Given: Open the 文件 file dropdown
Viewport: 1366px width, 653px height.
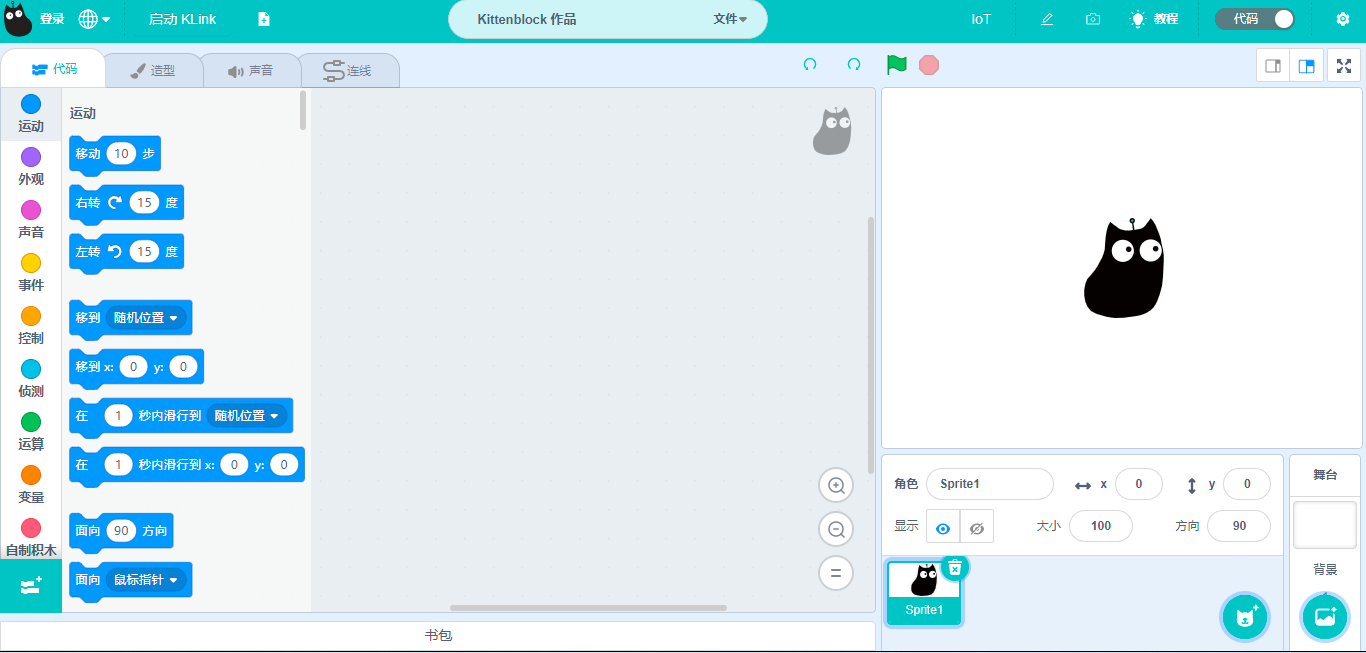Looking at the screenshot, I should coord(730,19).
